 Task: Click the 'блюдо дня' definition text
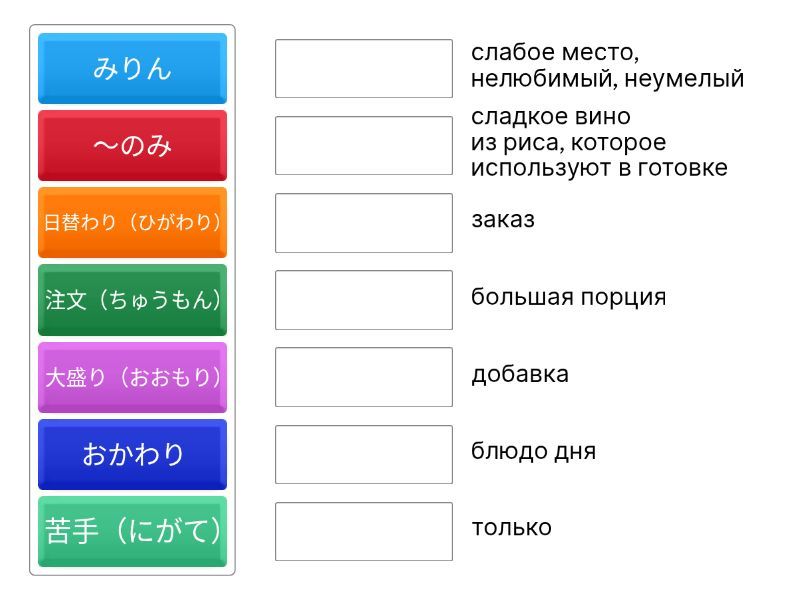(533, 451)
